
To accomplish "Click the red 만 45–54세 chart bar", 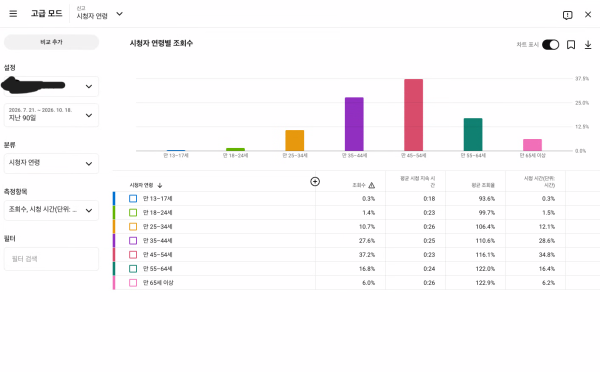I will [414, 115].
